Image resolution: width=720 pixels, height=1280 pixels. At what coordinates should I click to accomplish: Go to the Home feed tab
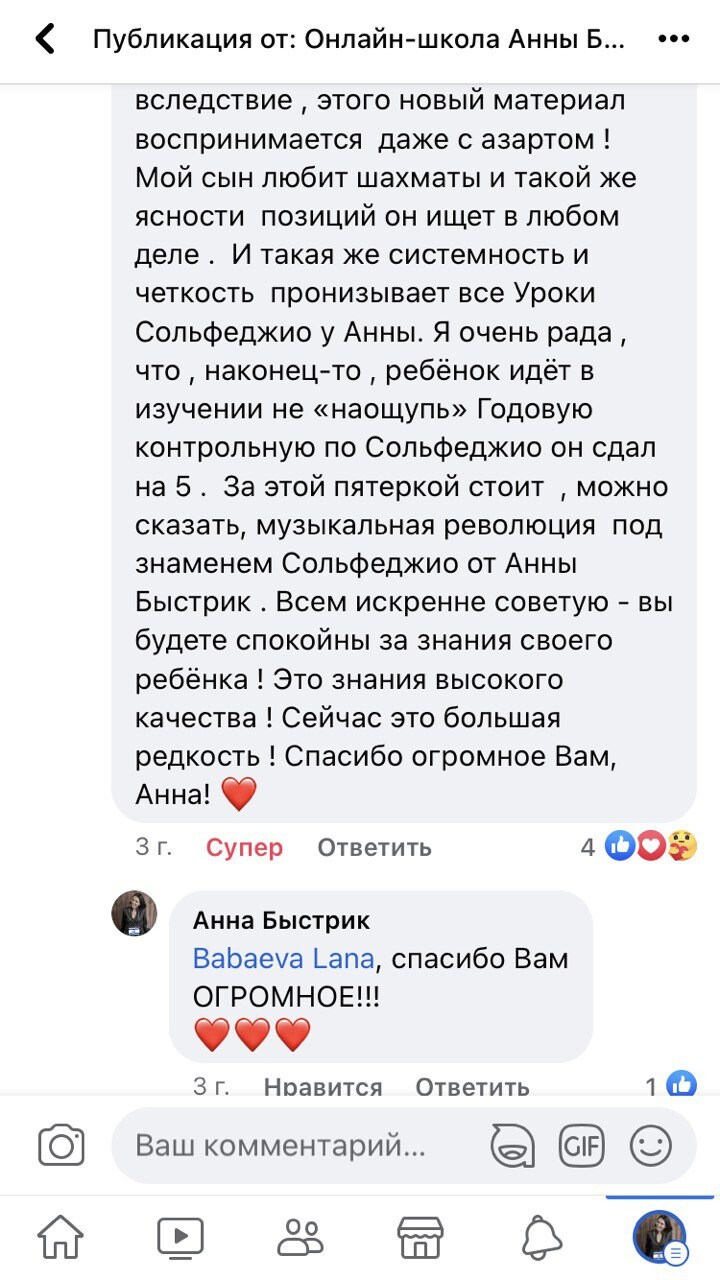[x=60, y=1237]
